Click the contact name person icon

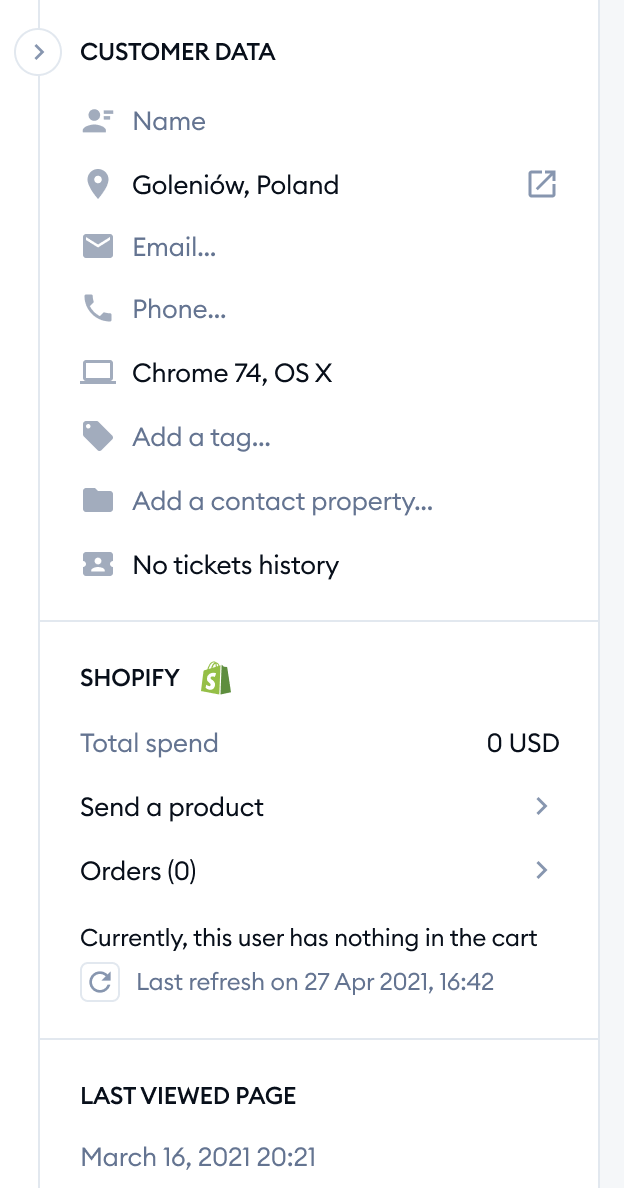[x=98, y=121]
